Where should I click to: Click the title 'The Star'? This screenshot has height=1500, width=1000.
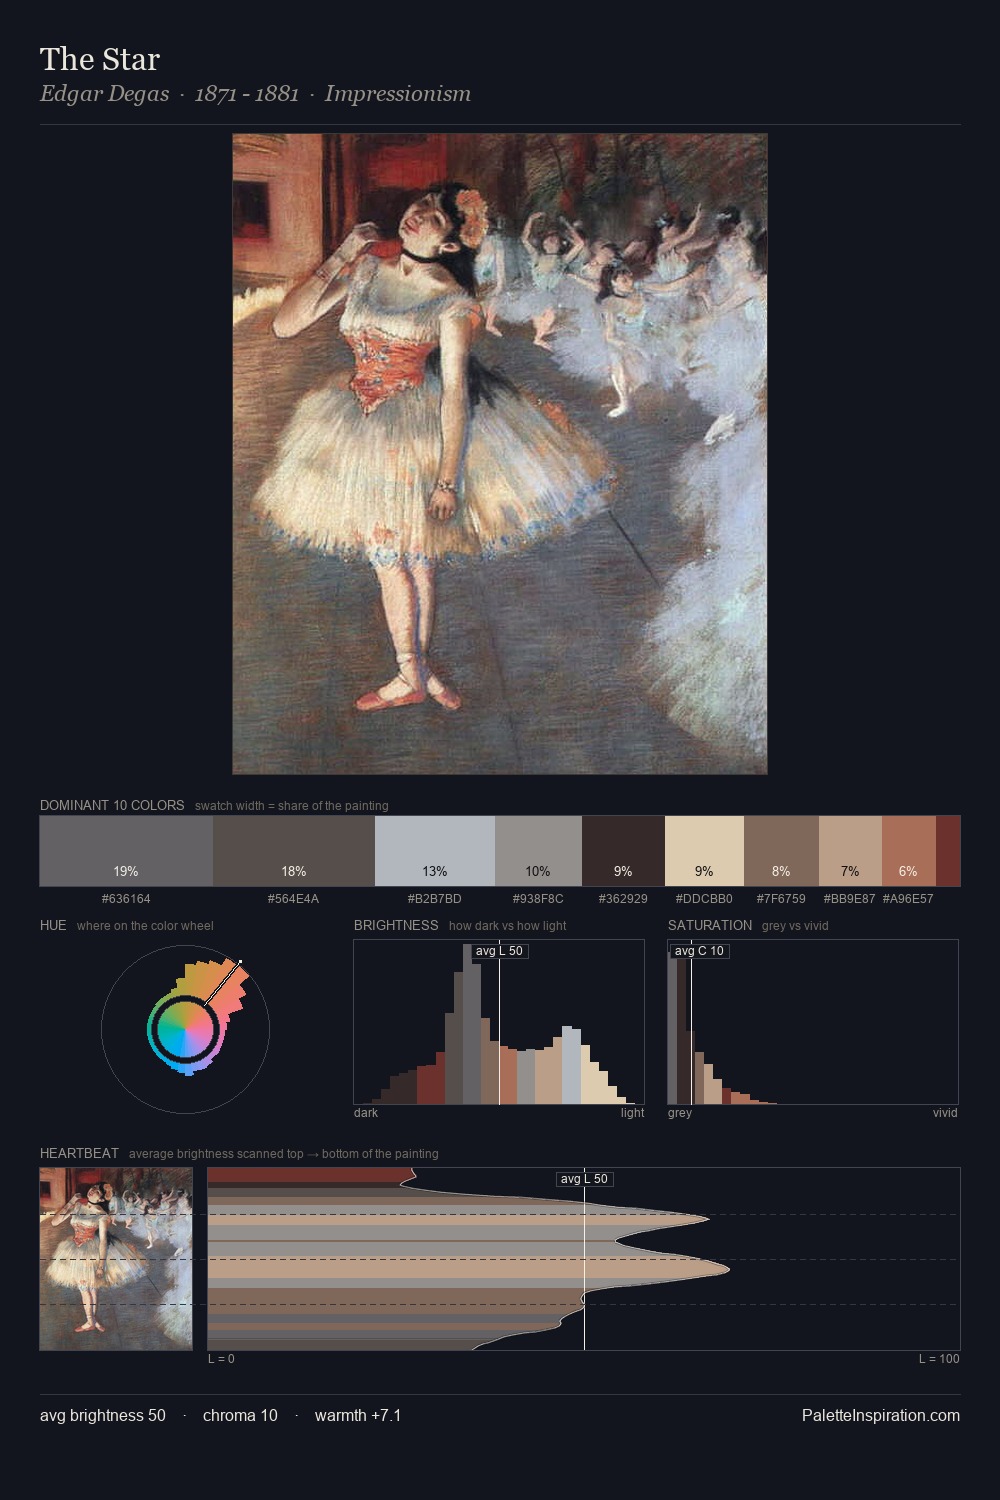coord(100,59)
